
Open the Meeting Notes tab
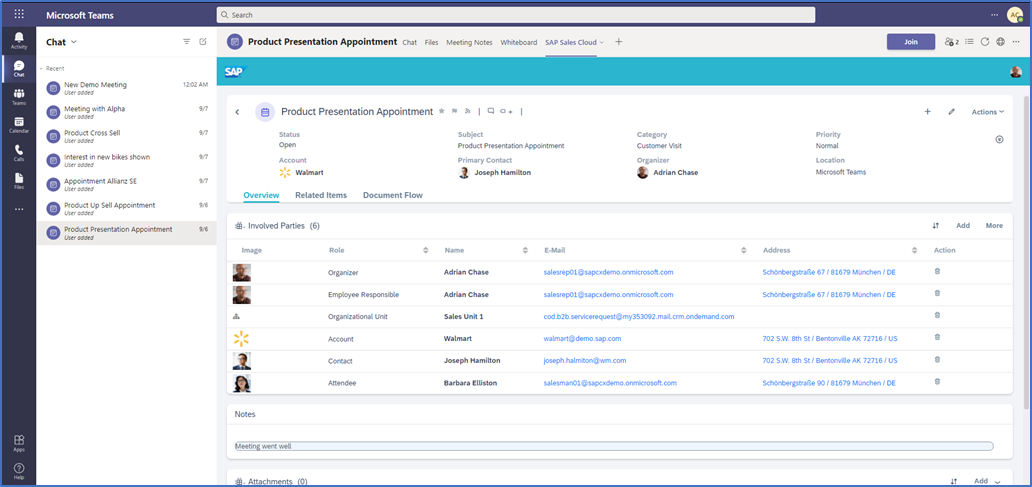(x=469, y=42)
